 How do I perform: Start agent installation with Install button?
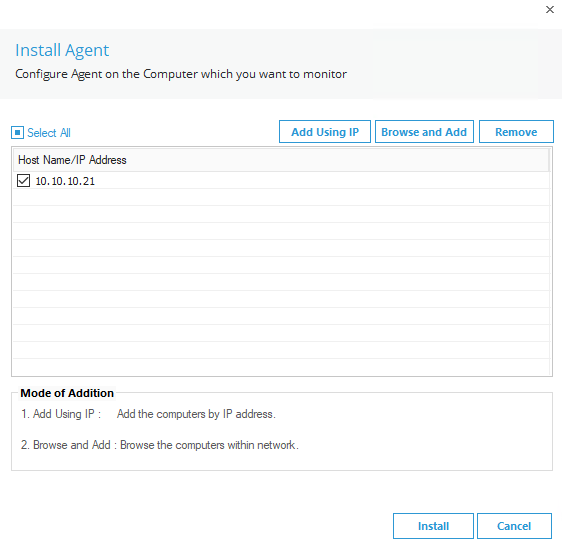coord(433,526)
